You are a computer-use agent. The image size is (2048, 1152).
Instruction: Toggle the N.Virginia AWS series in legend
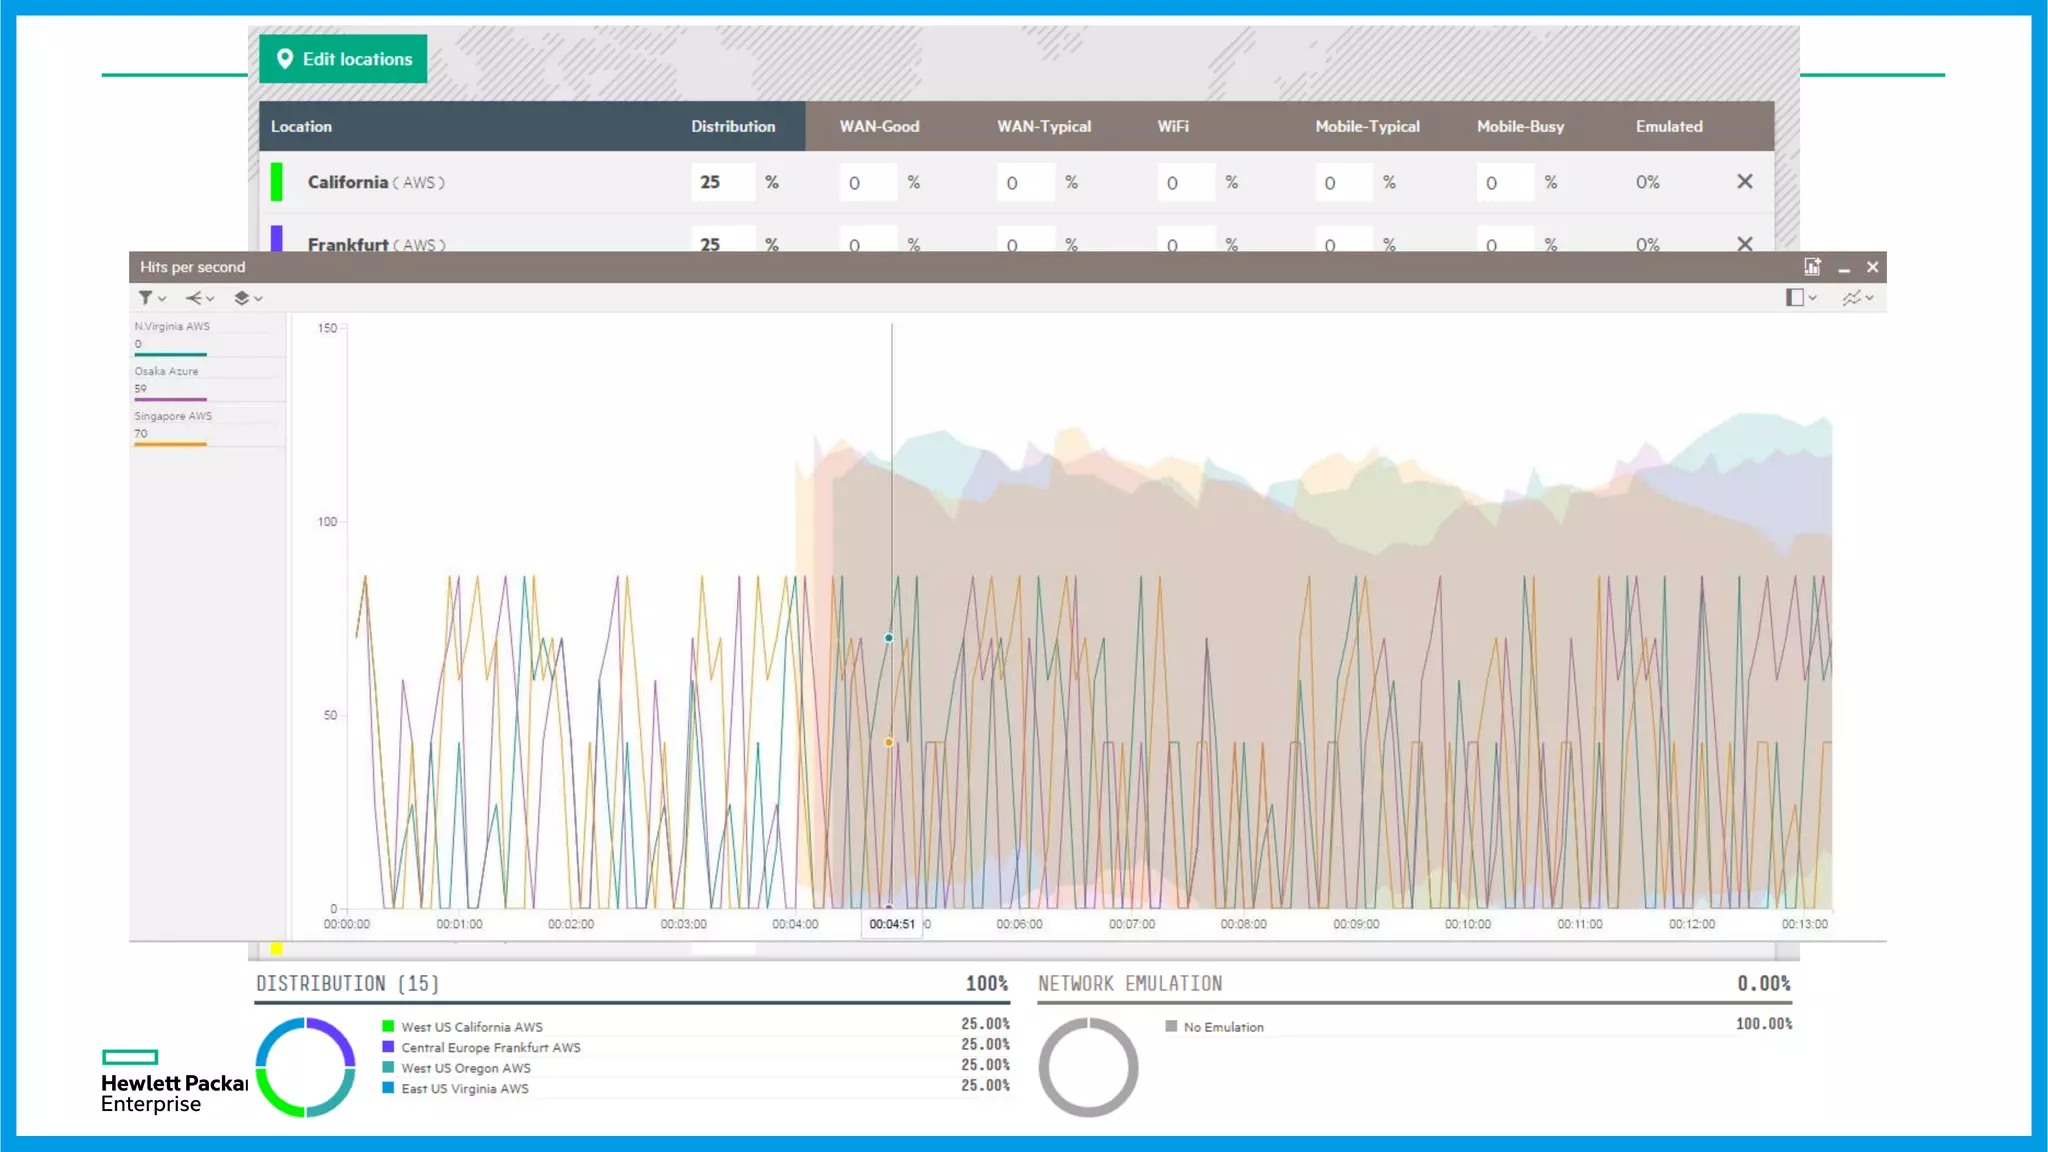coord(172,327)
